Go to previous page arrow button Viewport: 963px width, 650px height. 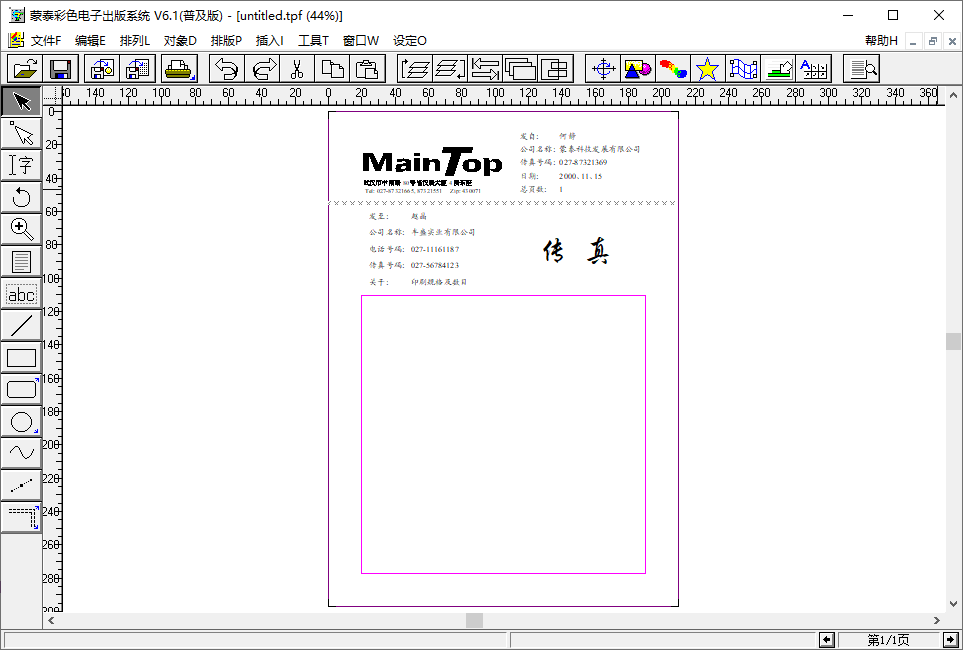[827, 640]
